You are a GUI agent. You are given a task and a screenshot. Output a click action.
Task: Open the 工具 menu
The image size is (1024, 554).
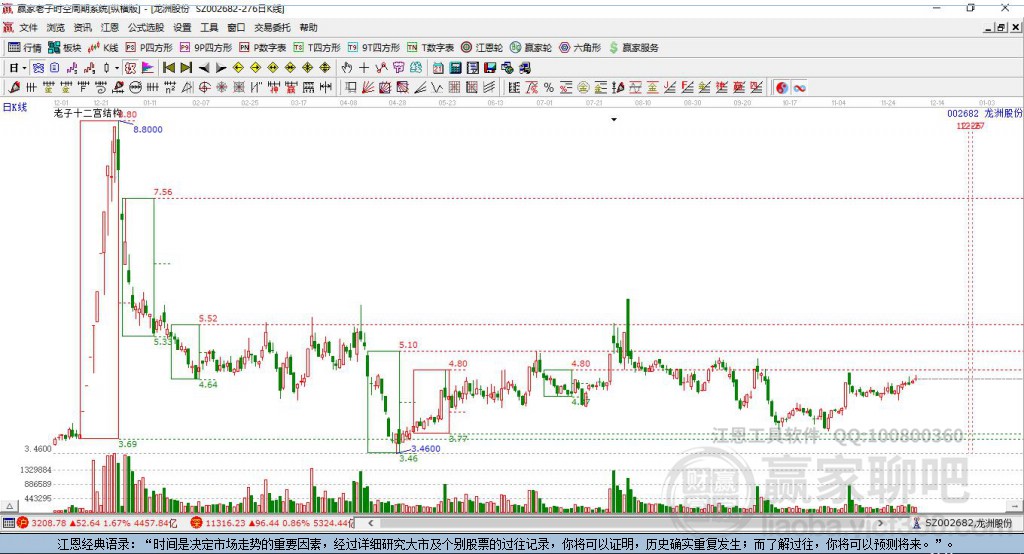[209, 27]
